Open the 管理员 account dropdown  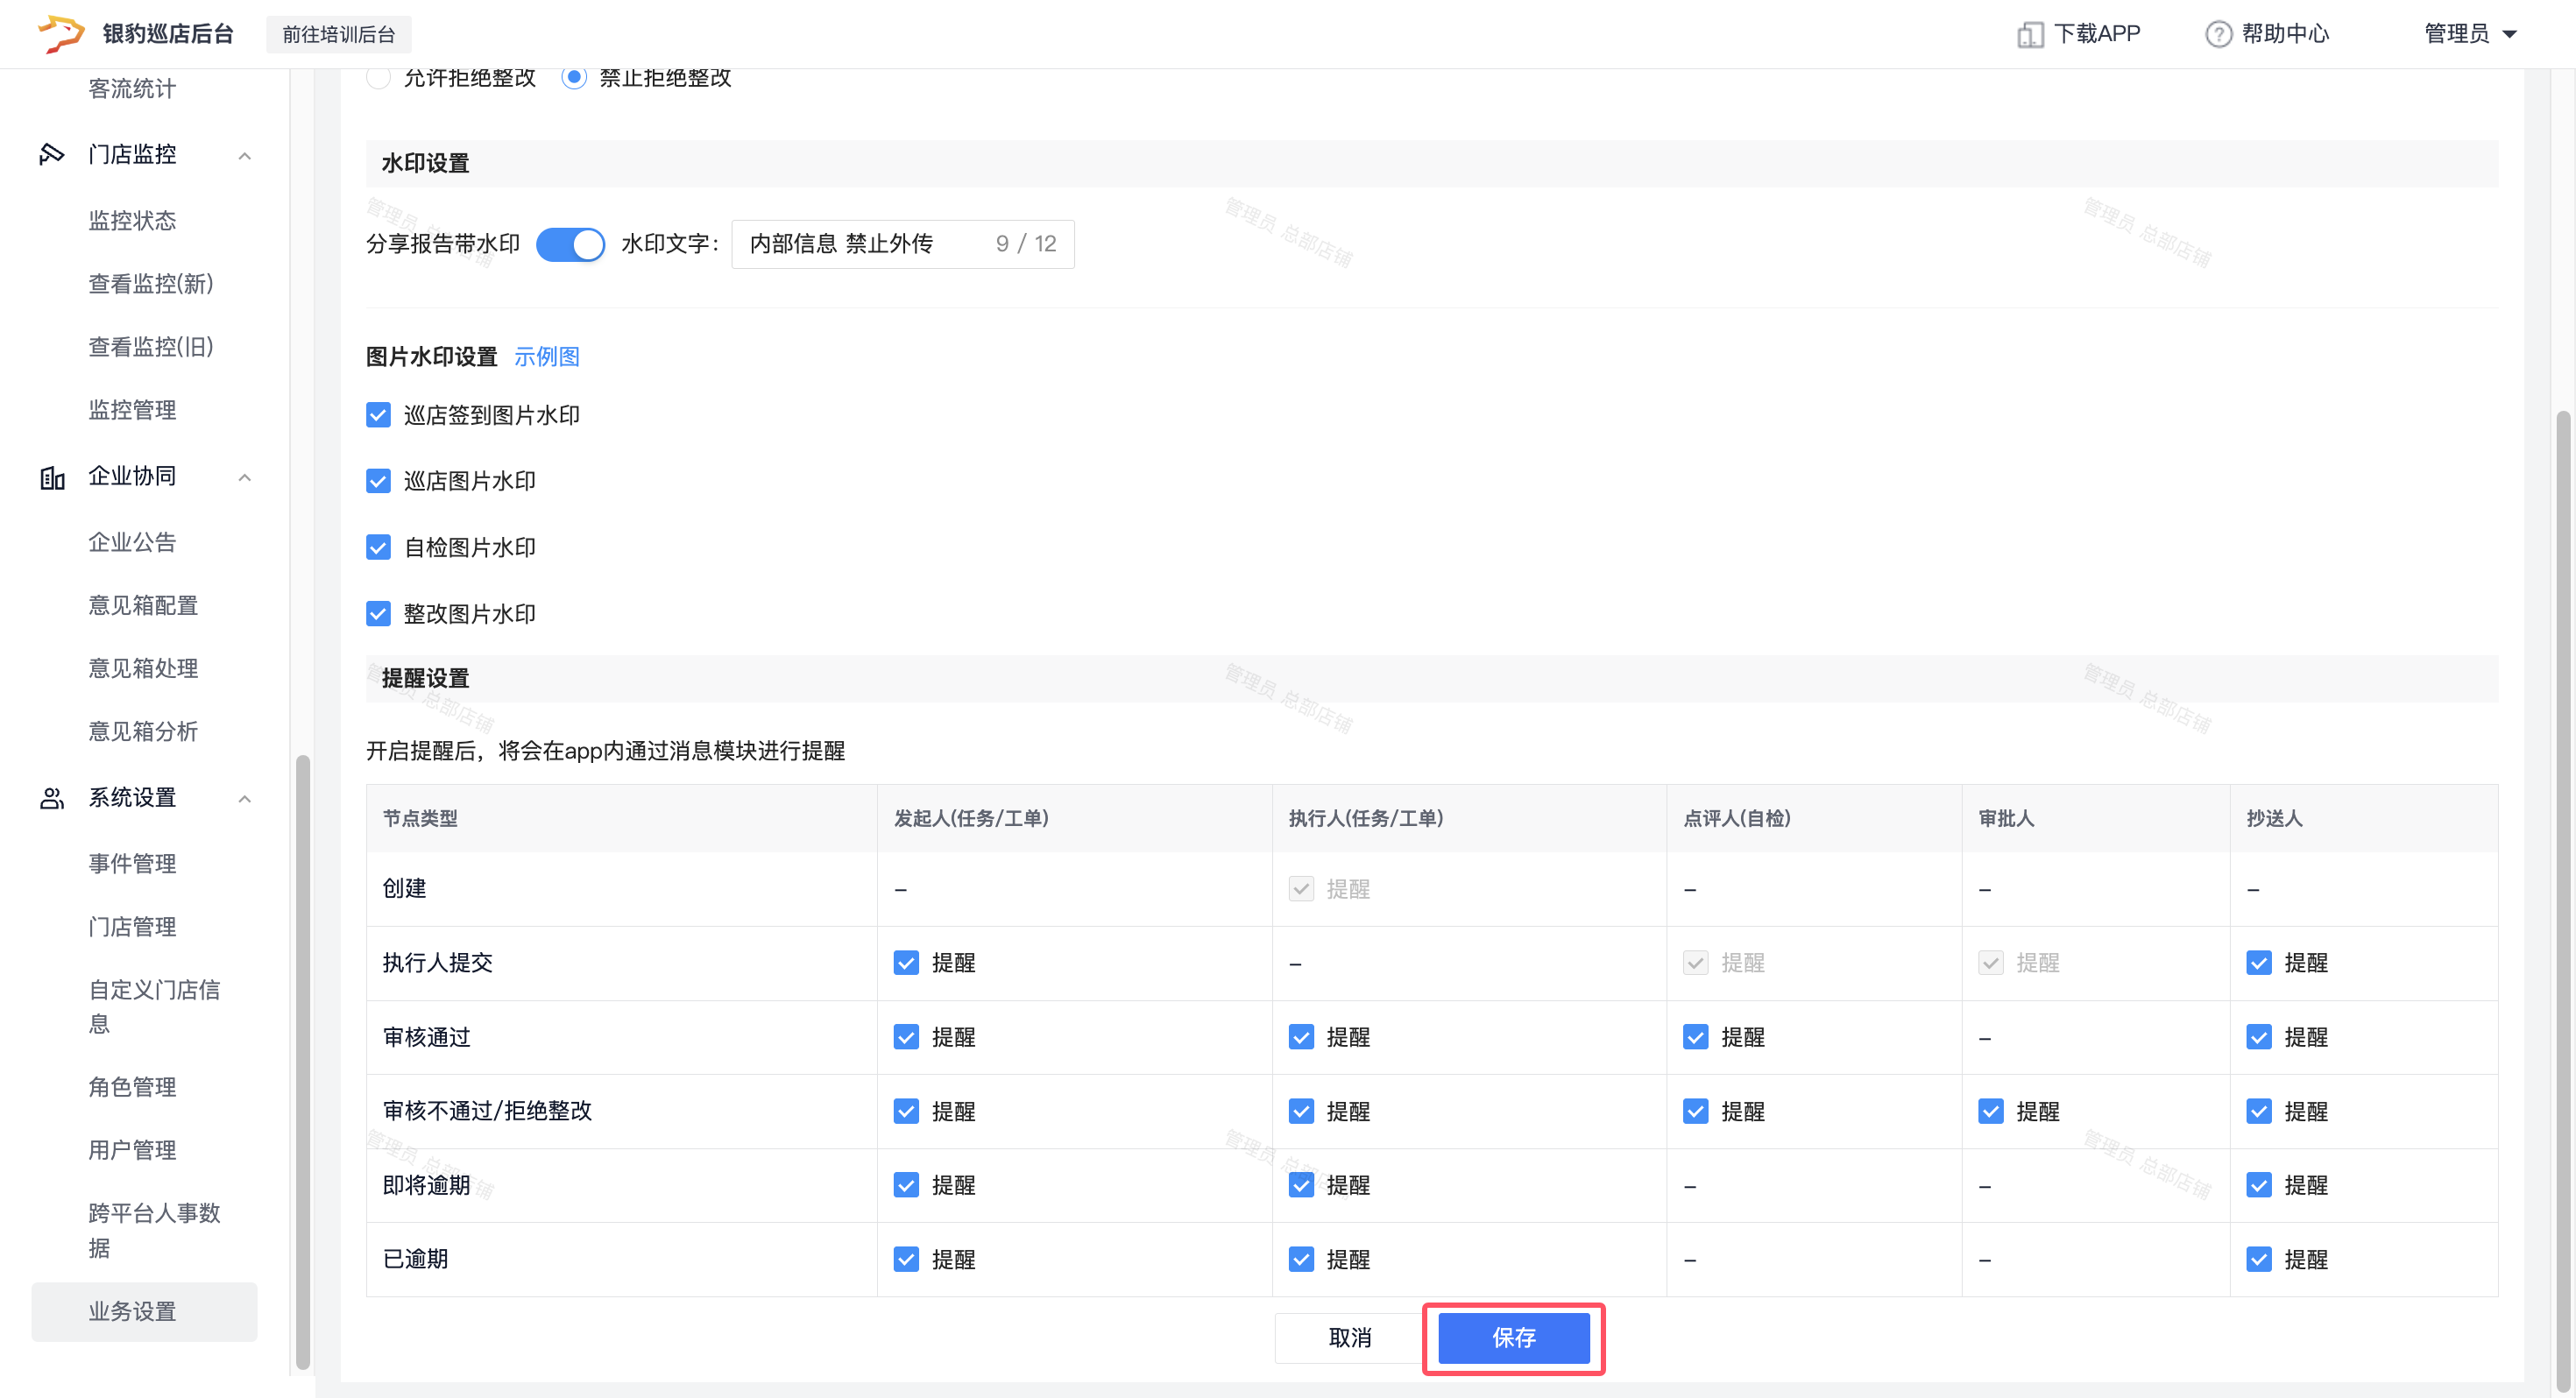(2470, 34)
